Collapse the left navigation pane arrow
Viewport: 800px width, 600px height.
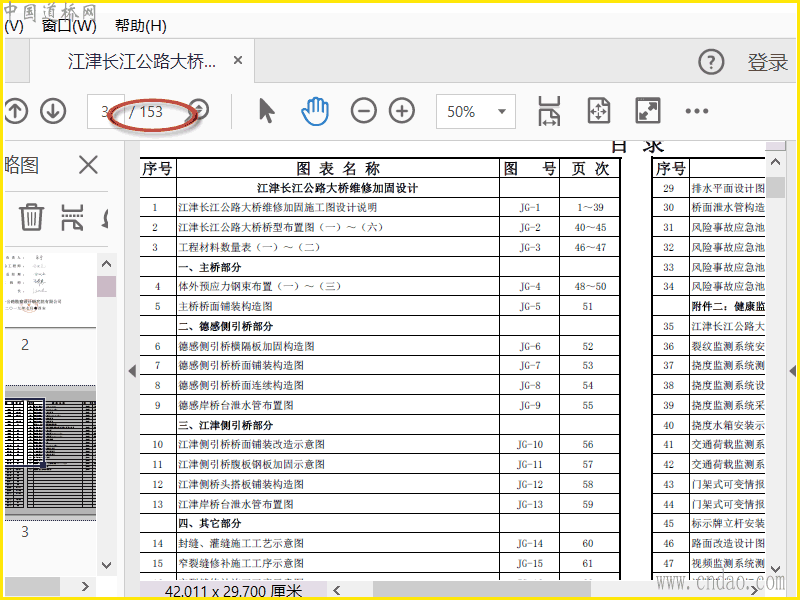click(132, 371)
